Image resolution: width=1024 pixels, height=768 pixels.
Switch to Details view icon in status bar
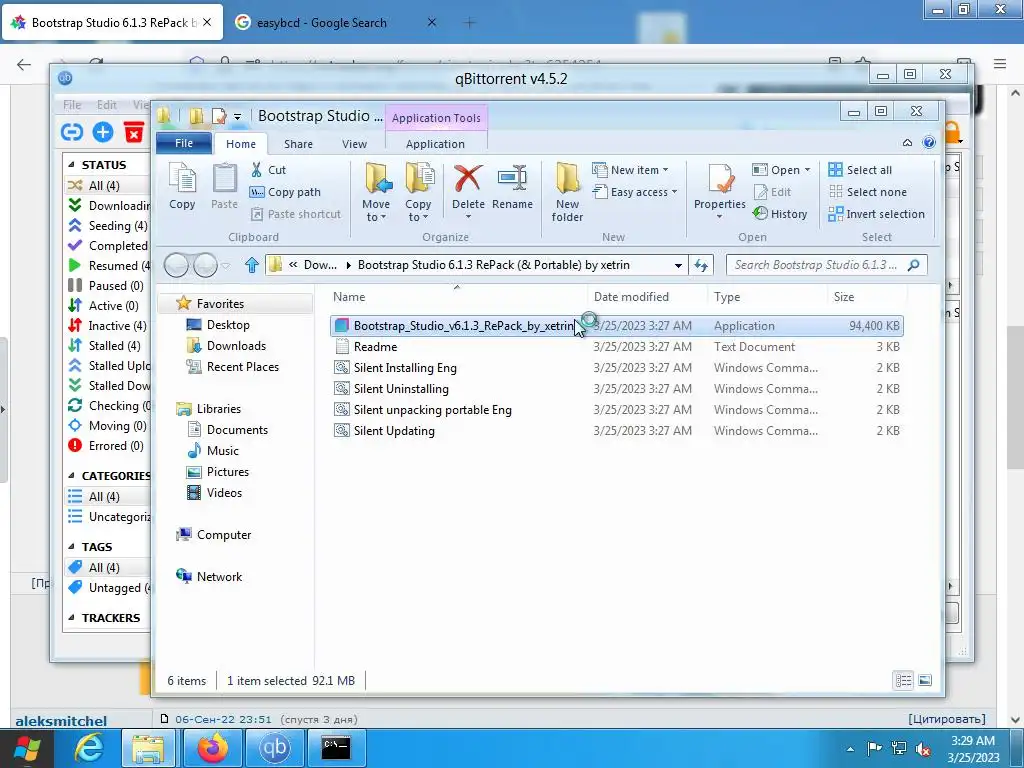coord(903,680)
